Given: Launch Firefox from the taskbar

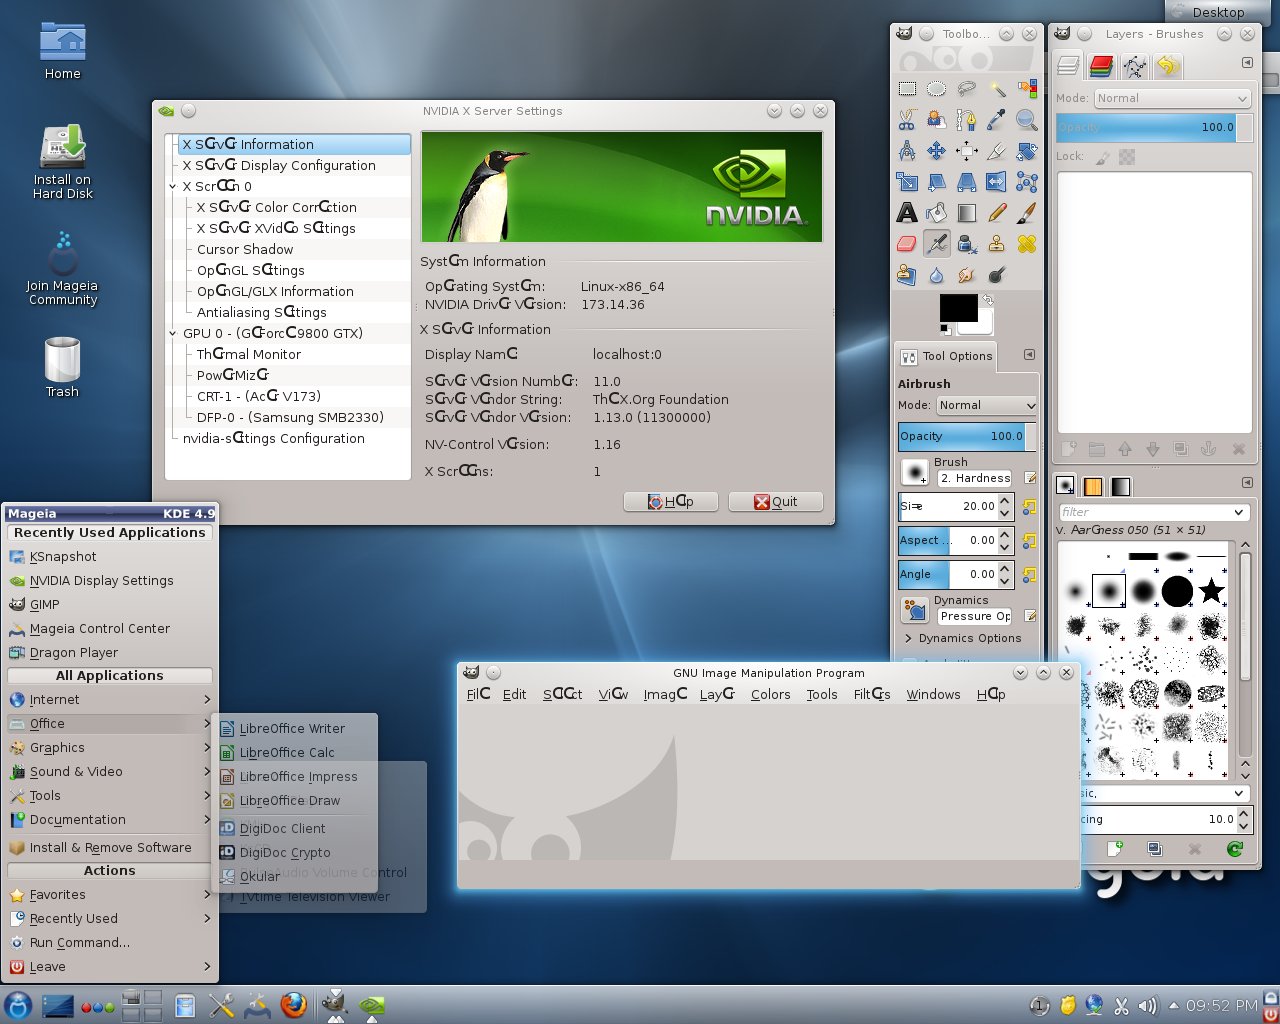Looking at the screenshot, I should point(294,1005).
